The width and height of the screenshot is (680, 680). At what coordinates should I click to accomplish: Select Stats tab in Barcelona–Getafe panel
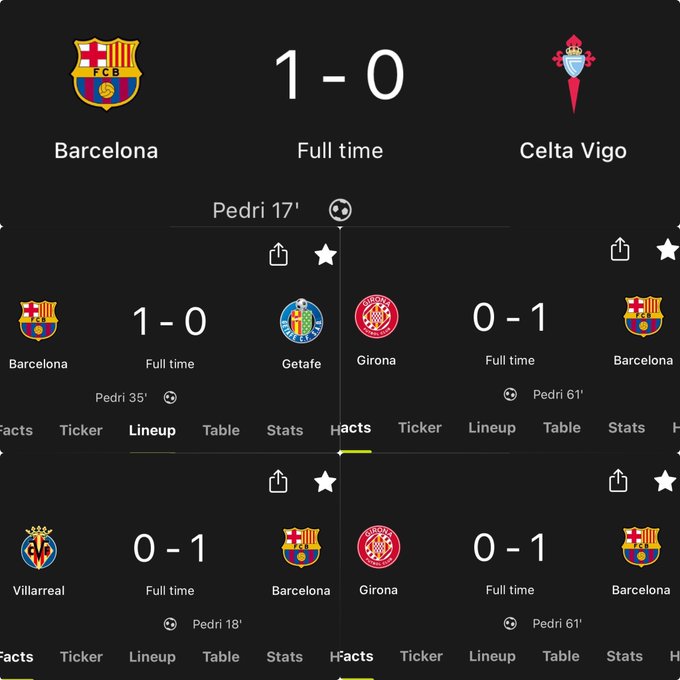[284, 430]
